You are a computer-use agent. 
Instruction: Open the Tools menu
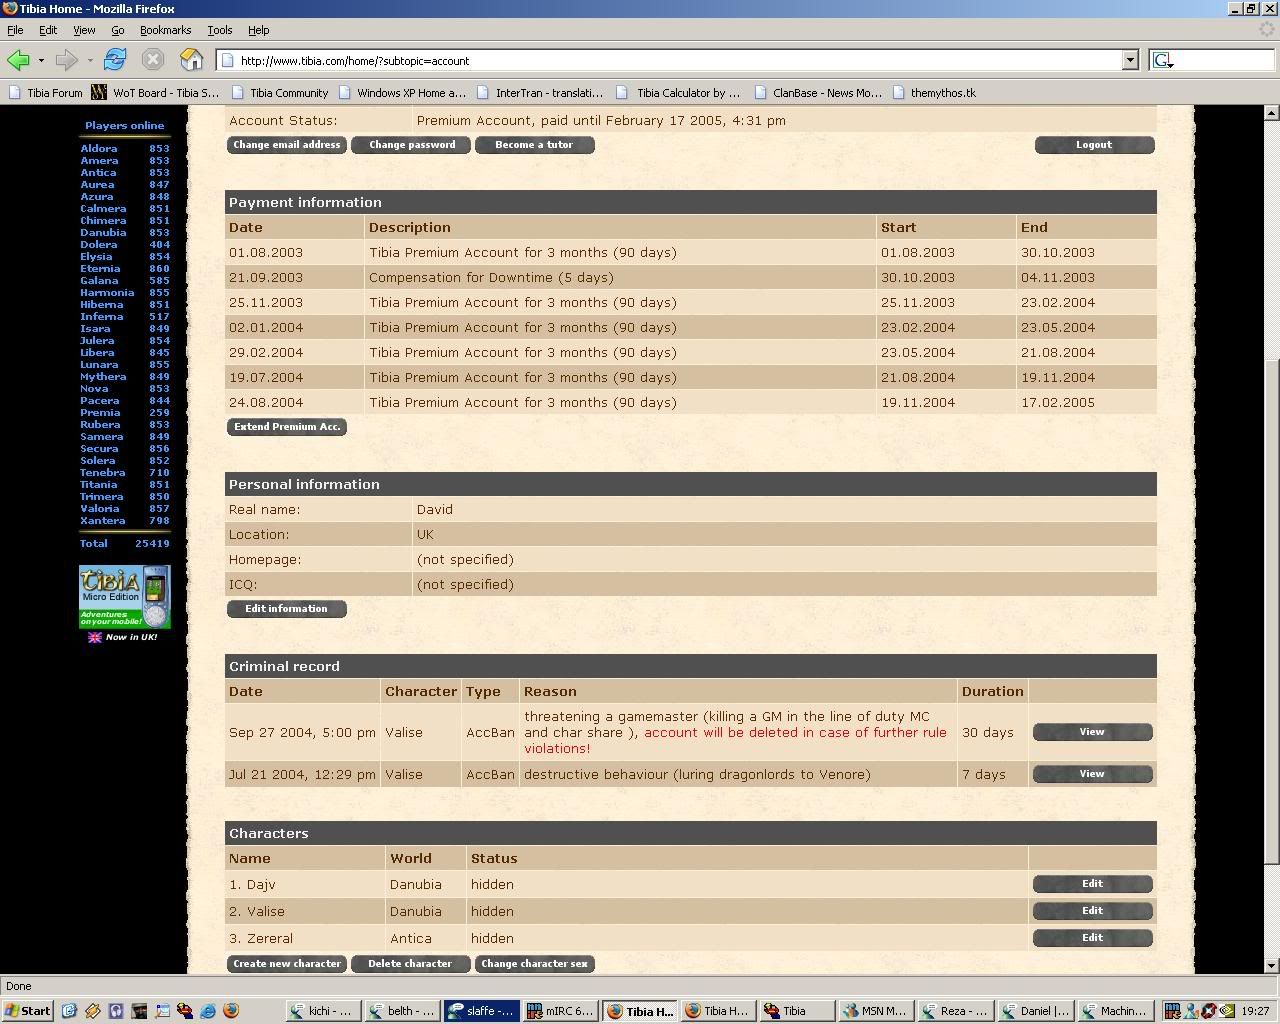coord(219,30)
